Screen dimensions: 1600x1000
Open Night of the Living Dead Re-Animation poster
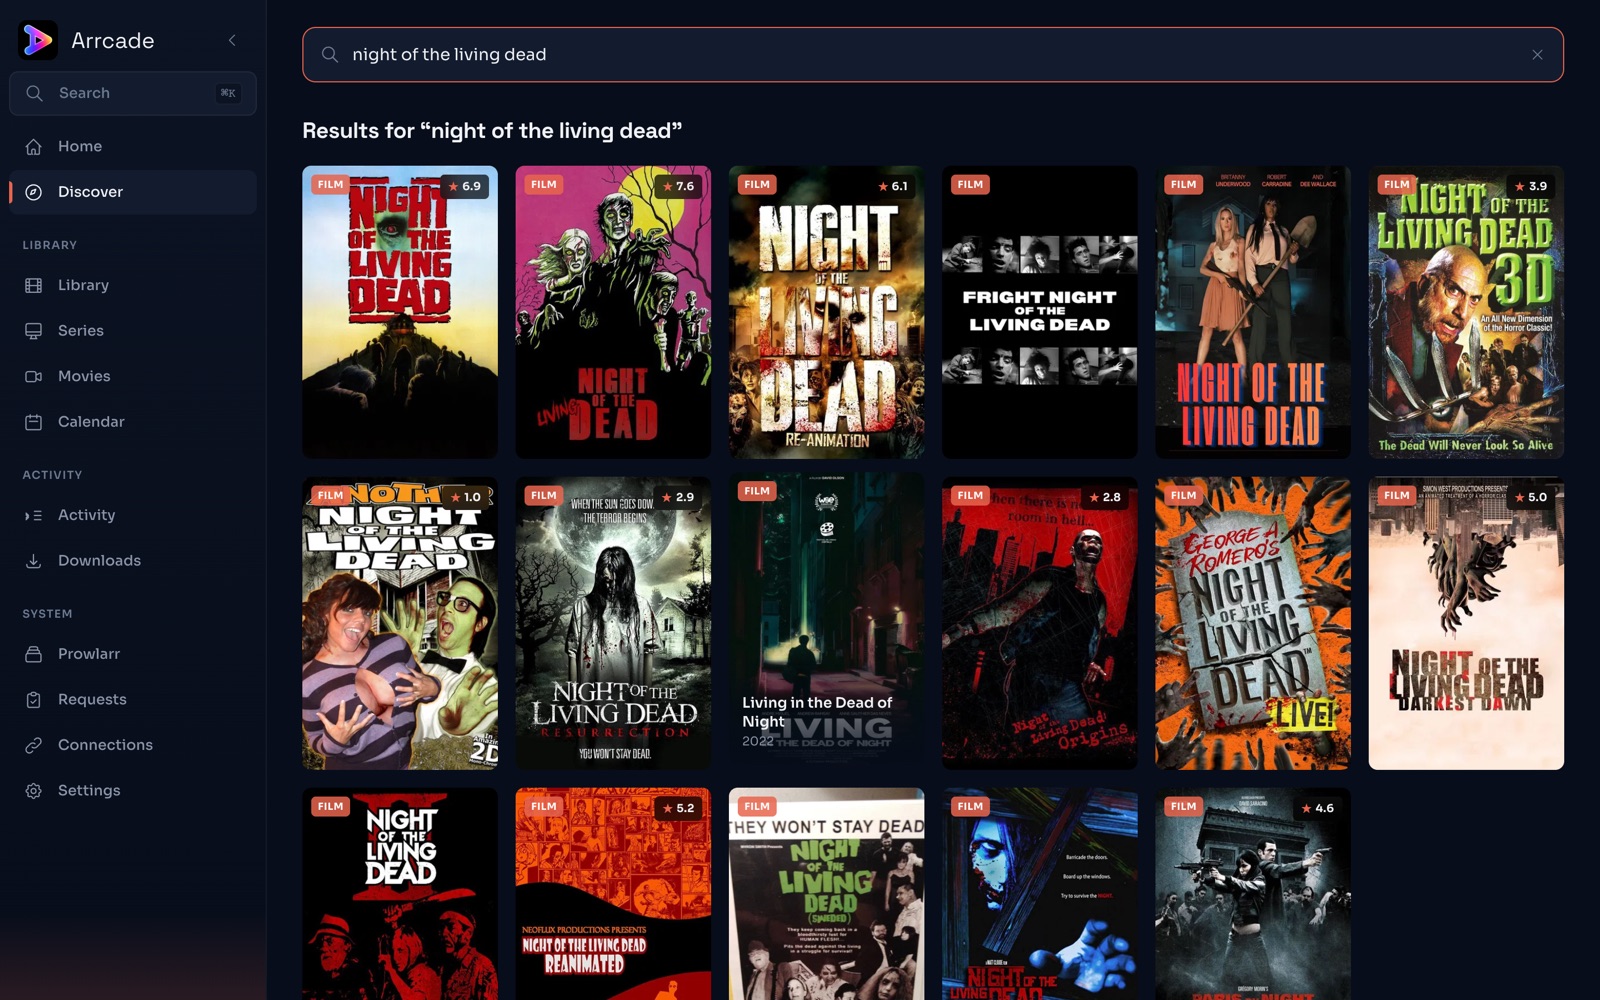[826, 312]
